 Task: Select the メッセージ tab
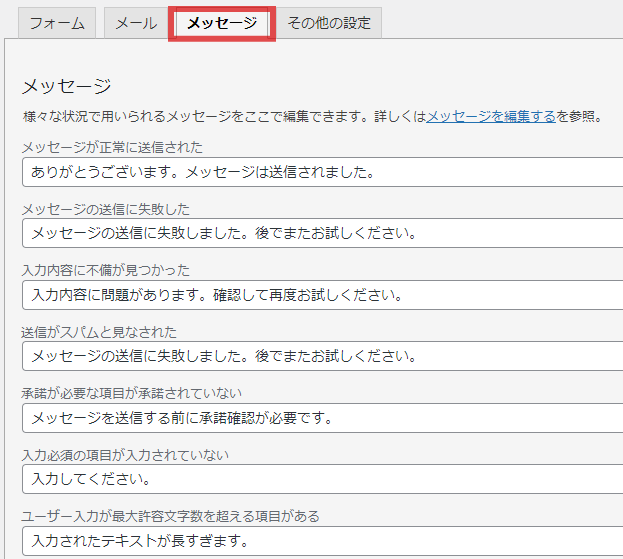pyautogui.click(x=222, y=23)
